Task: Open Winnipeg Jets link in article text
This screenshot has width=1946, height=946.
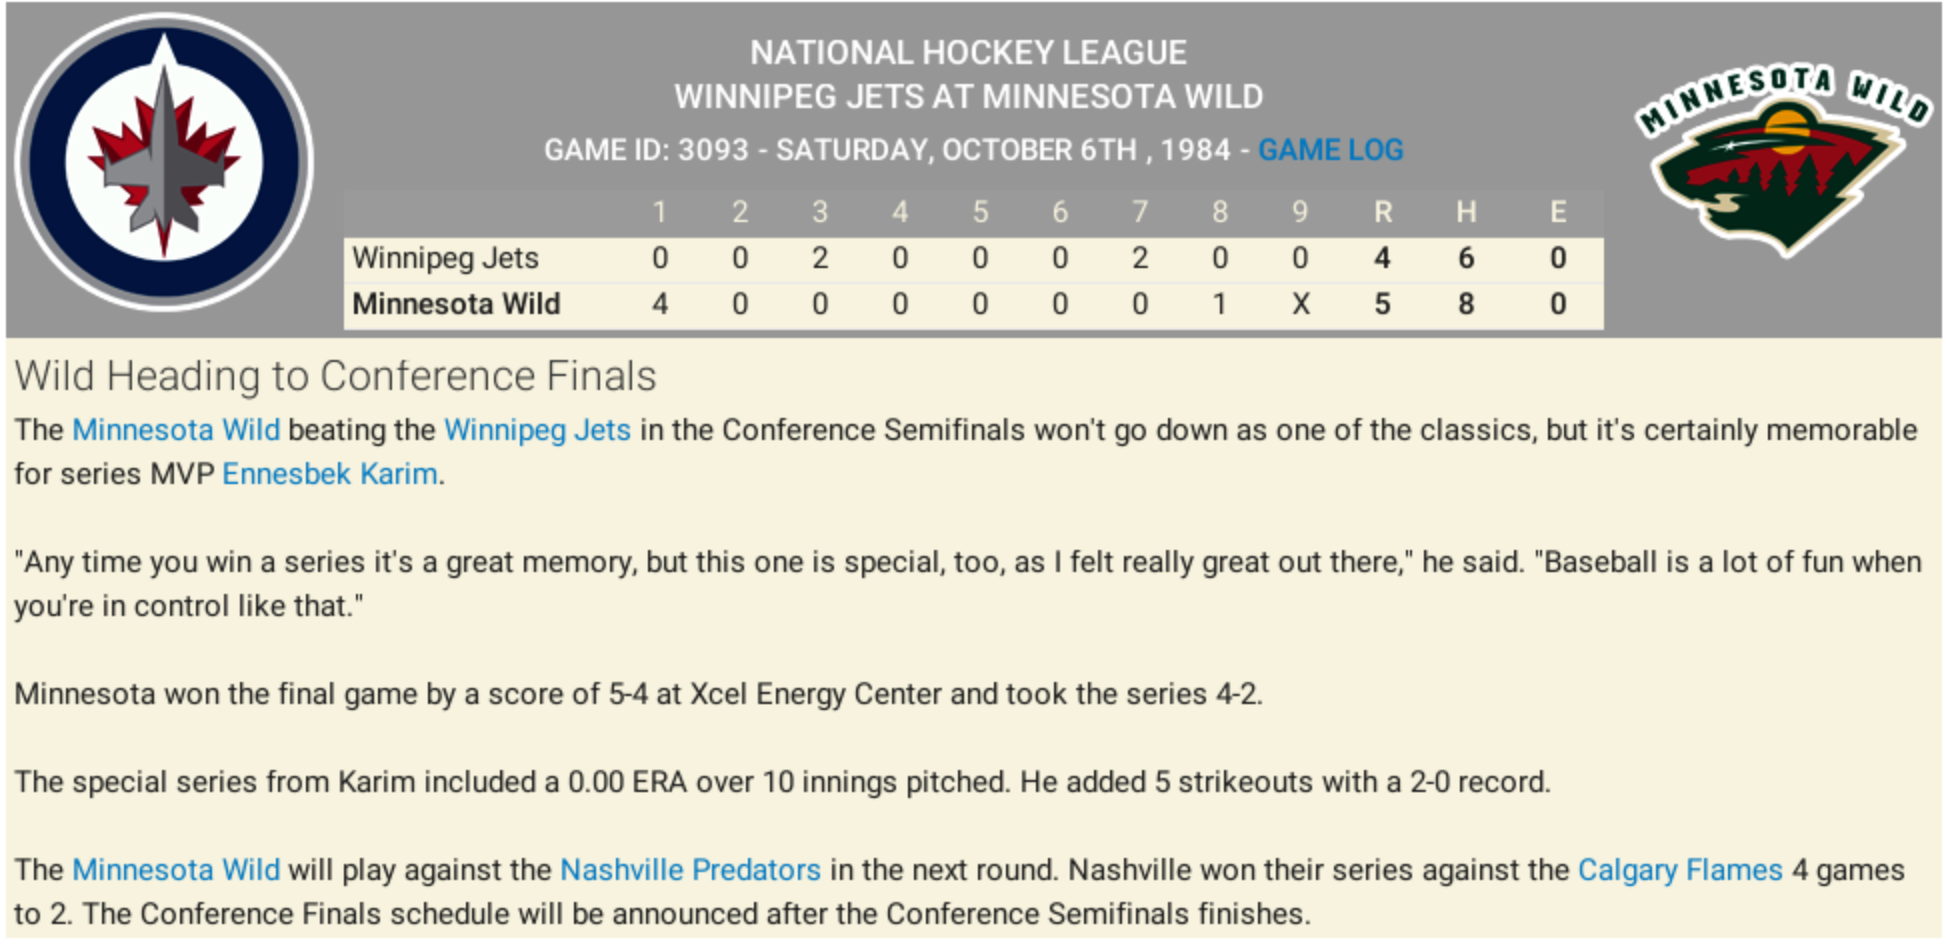Action: point(537,430)
